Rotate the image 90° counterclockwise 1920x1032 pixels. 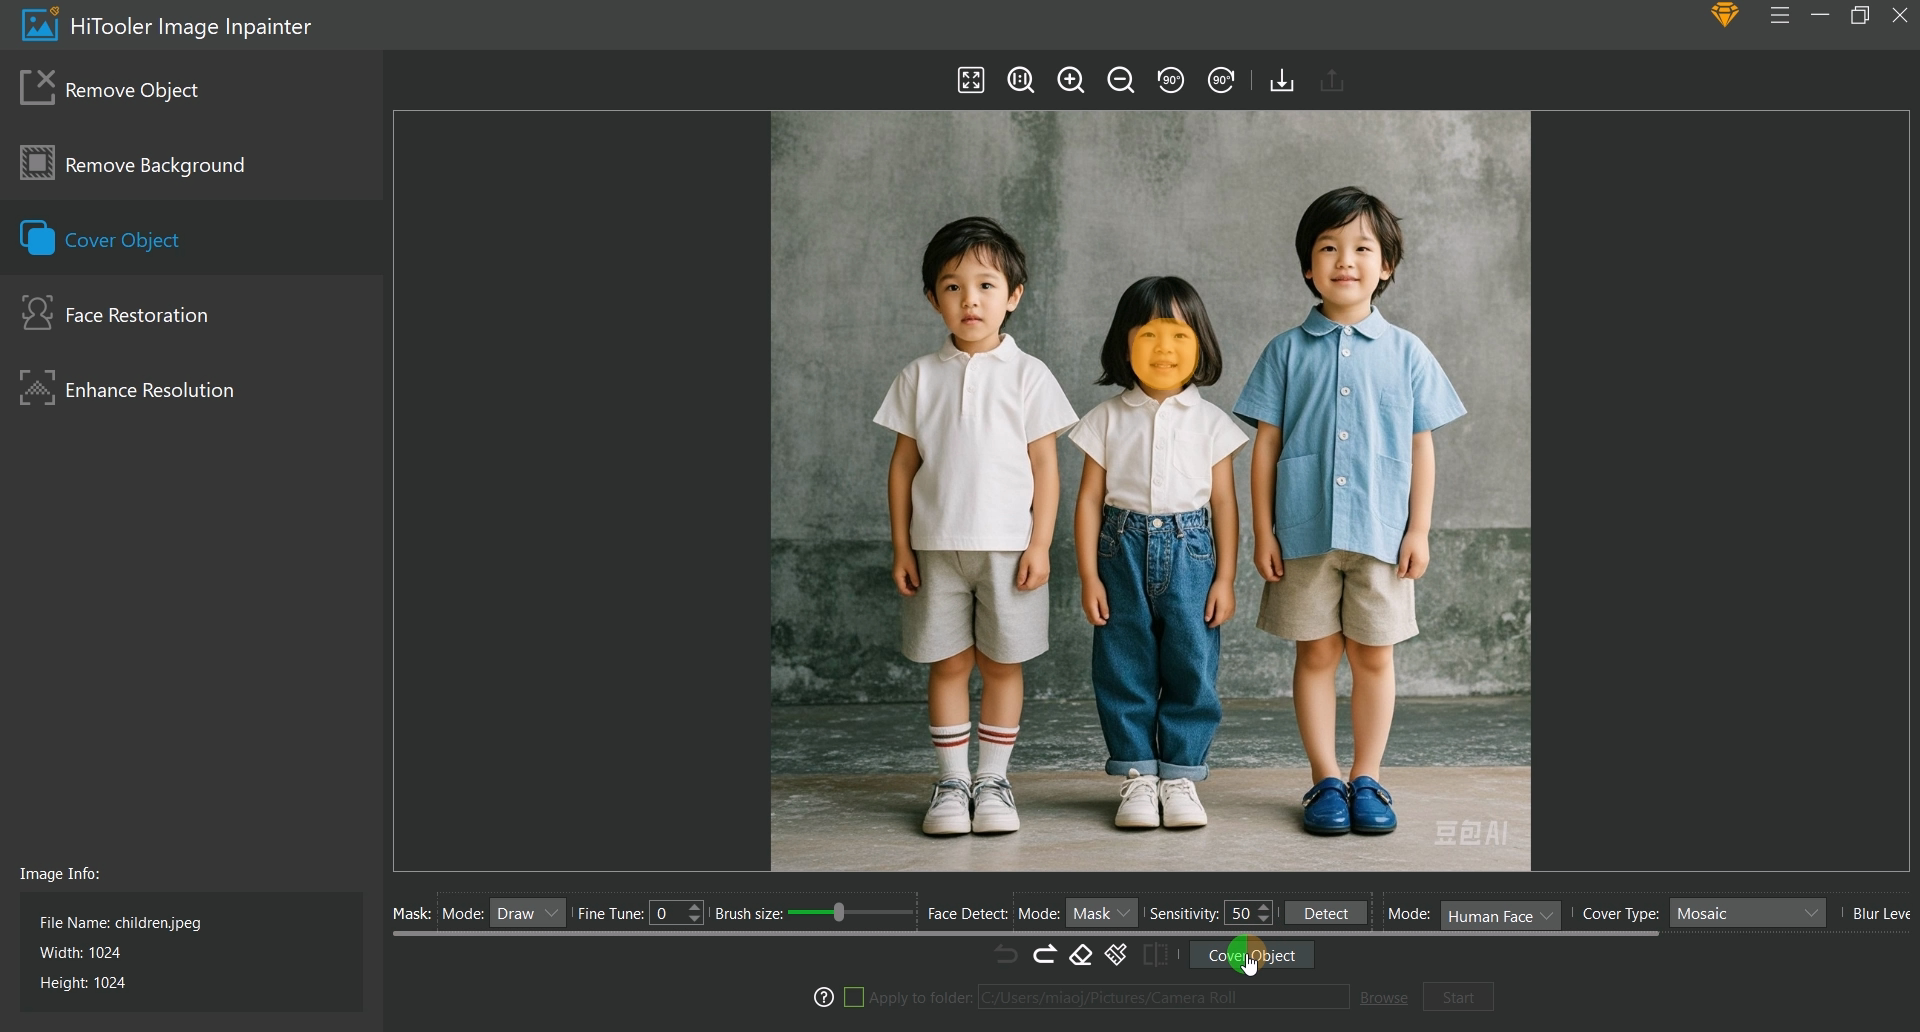point(1170,80)
